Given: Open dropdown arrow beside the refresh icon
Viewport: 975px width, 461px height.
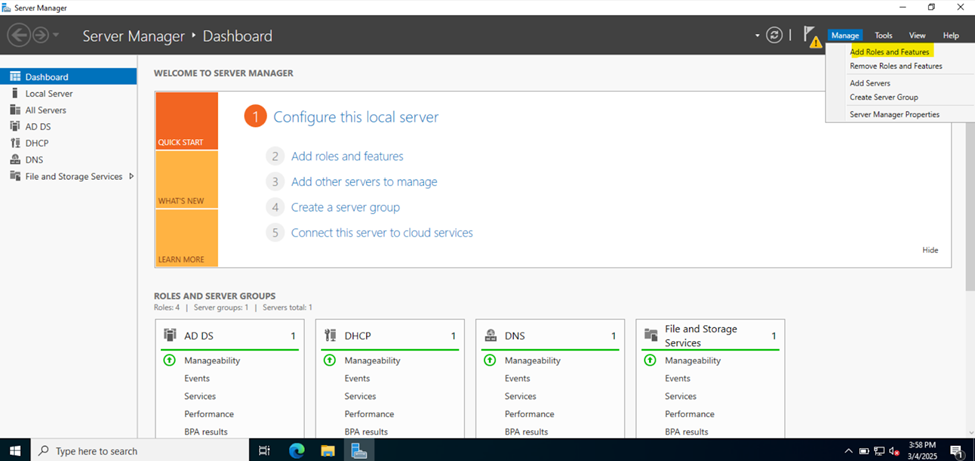Looking at the screenshot, I should point(757,35).
